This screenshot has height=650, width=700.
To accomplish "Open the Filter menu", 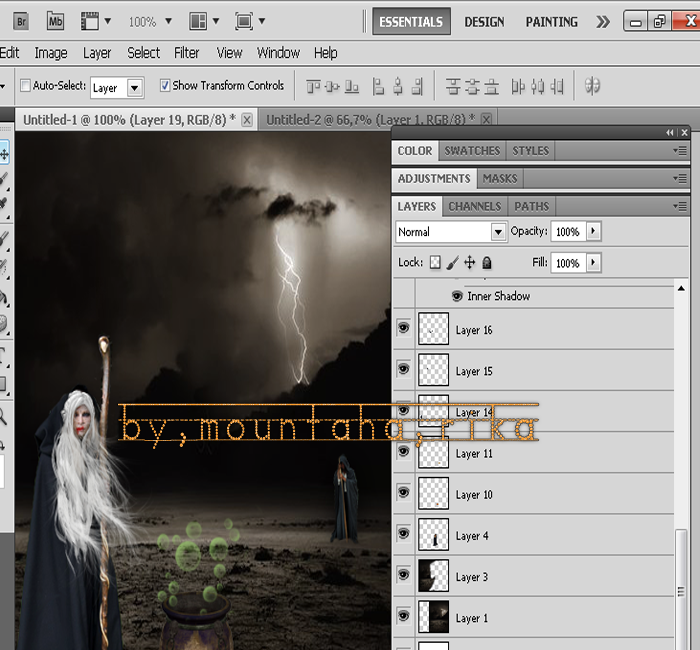I will (187, 53).
